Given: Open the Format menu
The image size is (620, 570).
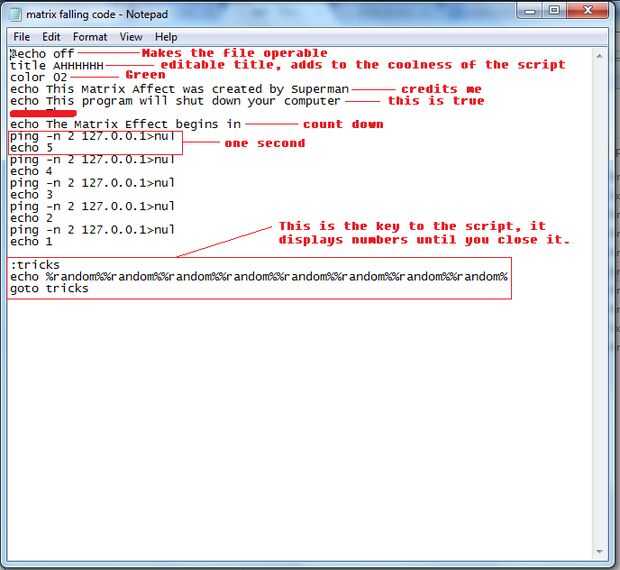Looking at the screenshot, I should tap(90, 37).
